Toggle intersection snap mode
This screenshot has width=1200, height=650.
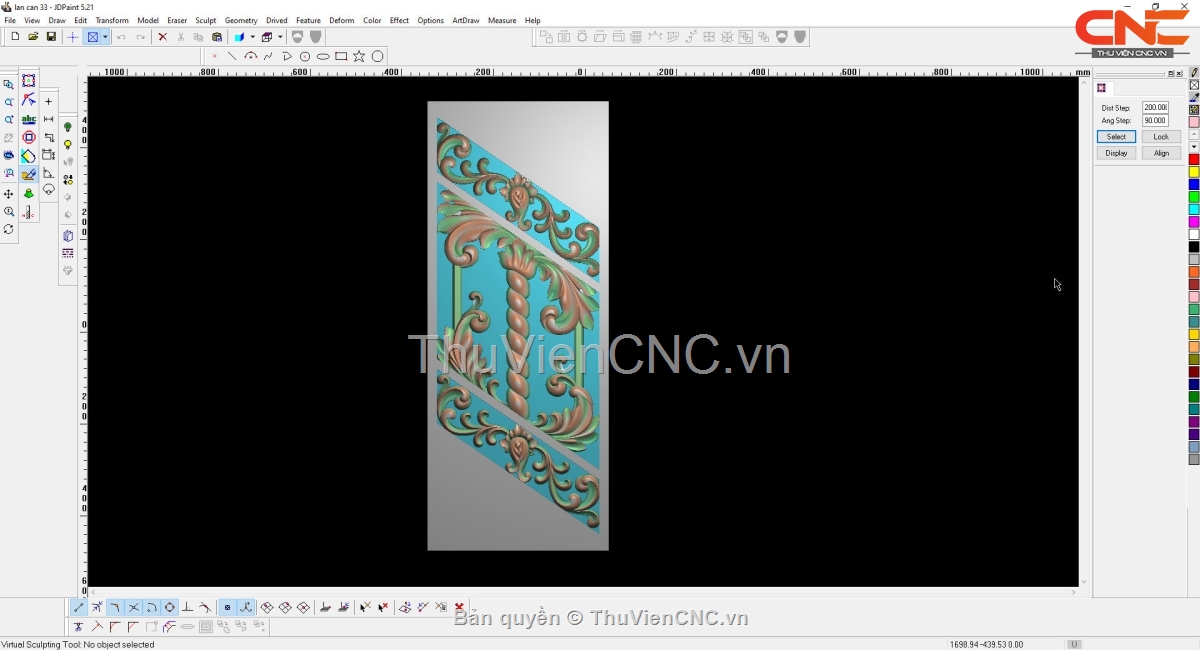click(133, 607)
